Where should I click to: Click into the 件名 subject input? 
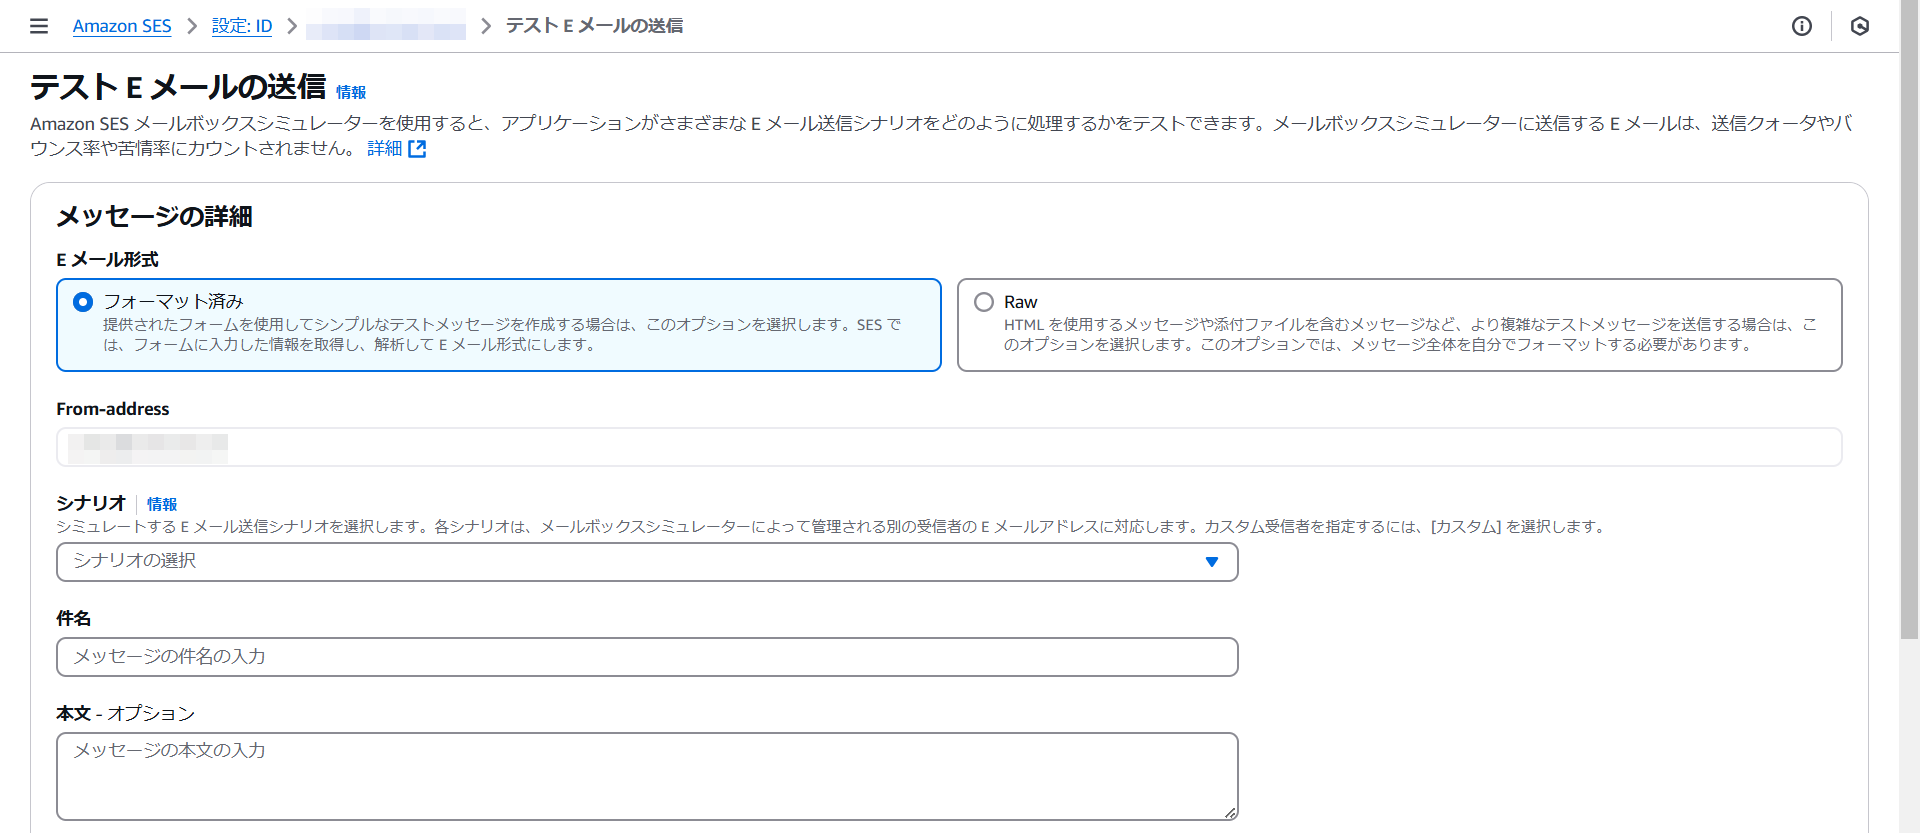coord(647,657)
